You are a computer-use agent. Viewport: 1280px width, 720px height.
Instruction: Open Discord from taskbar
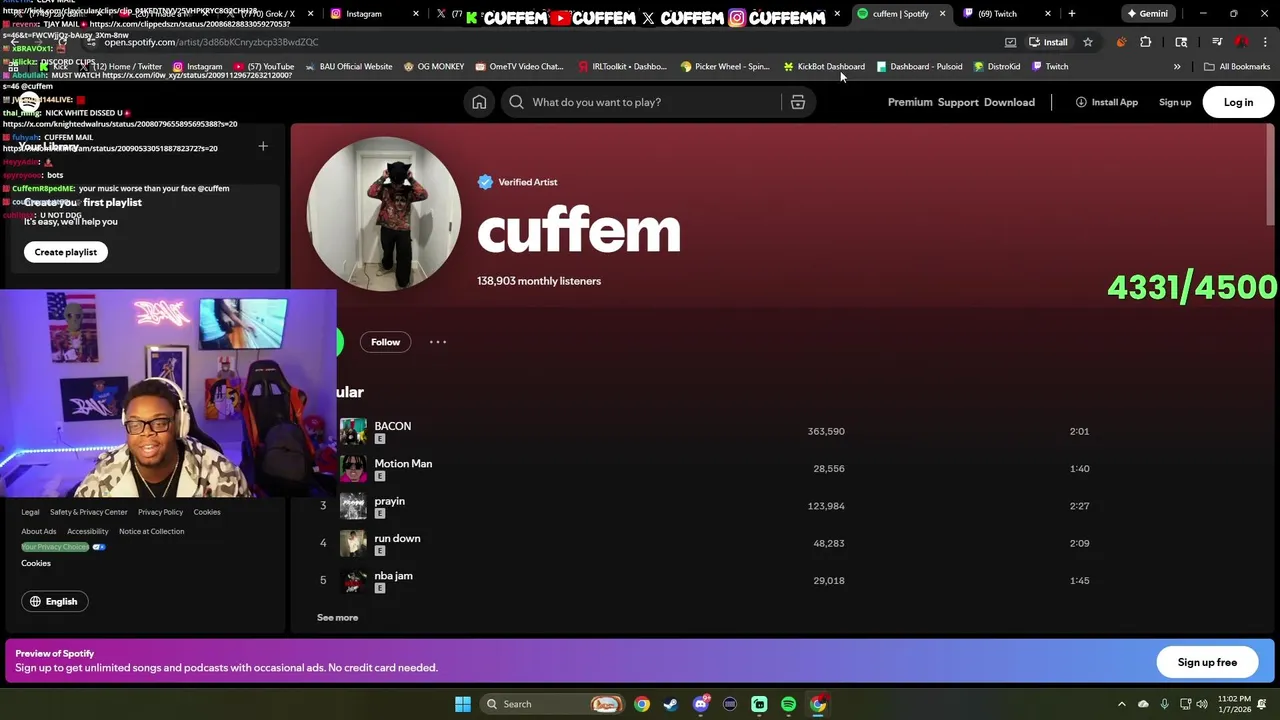tap(701, 704)
